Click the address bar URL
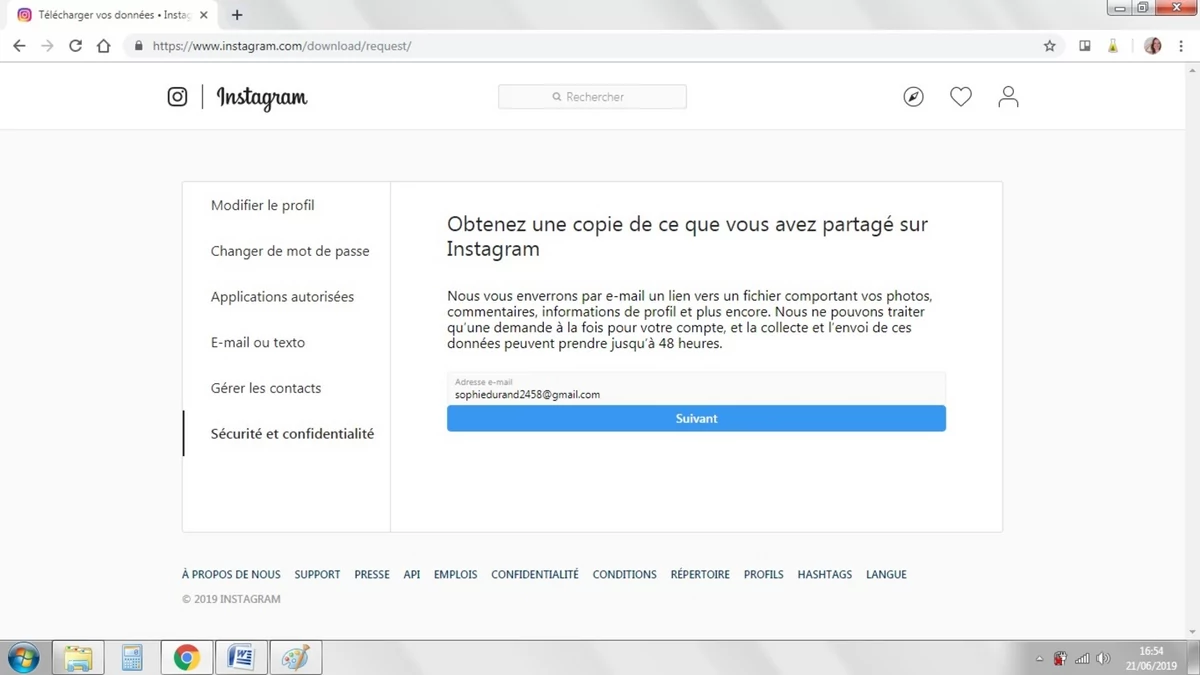Screen dimensions: 1200x675 (x=282, y=46)
